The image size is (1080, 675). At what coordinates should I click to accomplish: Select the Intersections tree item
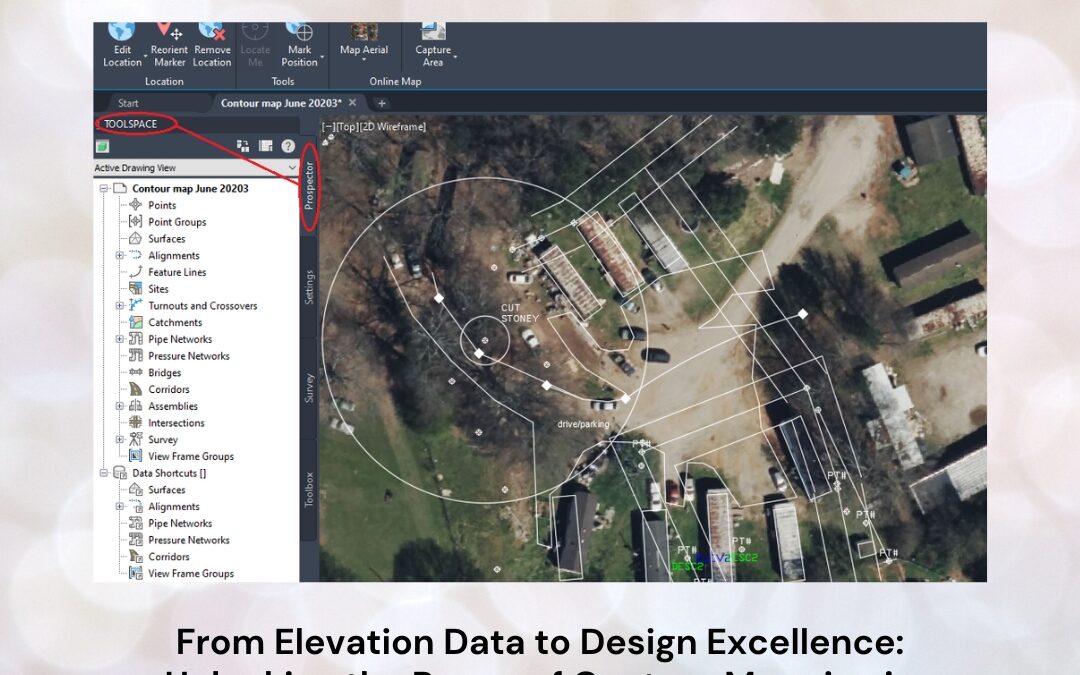(x=176, y=423)
